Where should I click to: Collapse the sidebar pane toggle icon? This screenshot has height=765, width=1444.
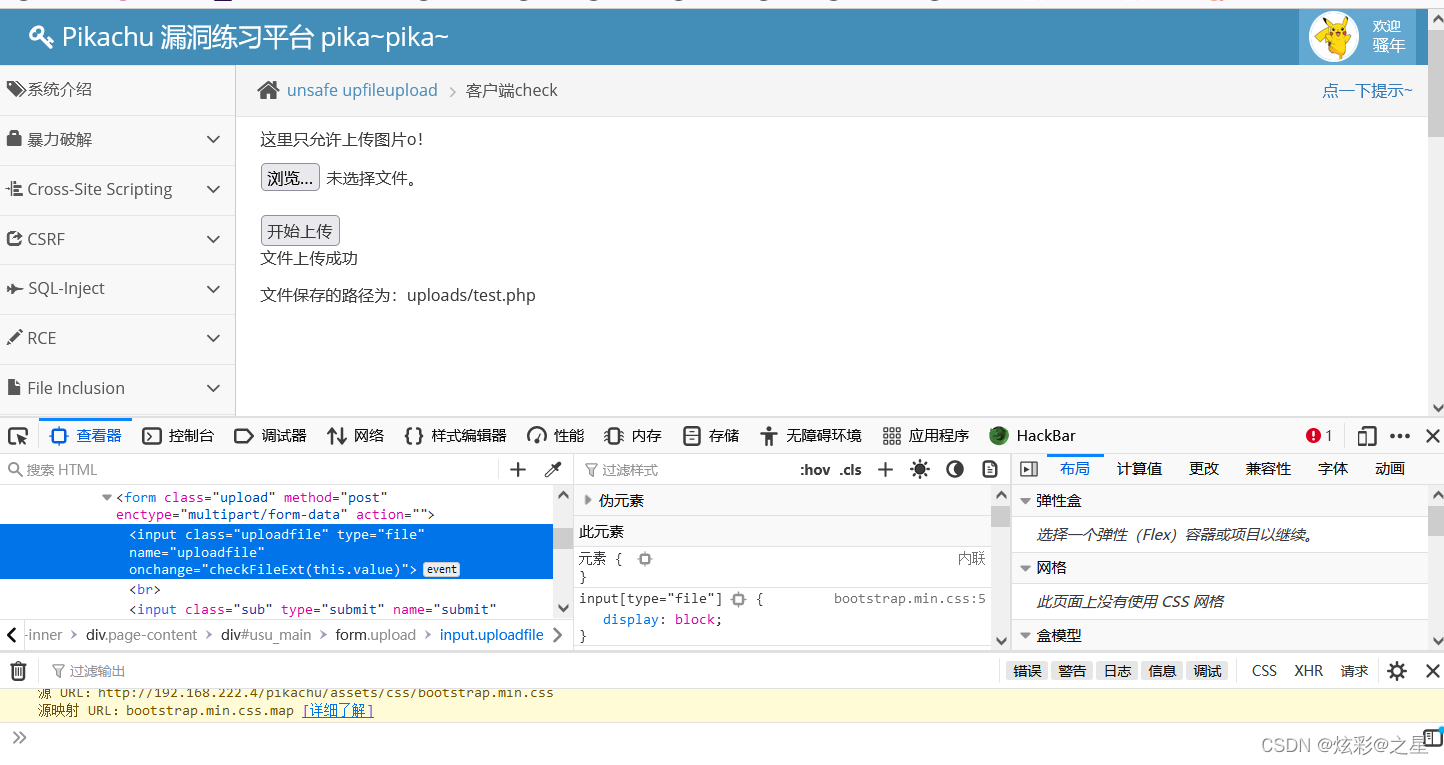tap(1029, 470)
